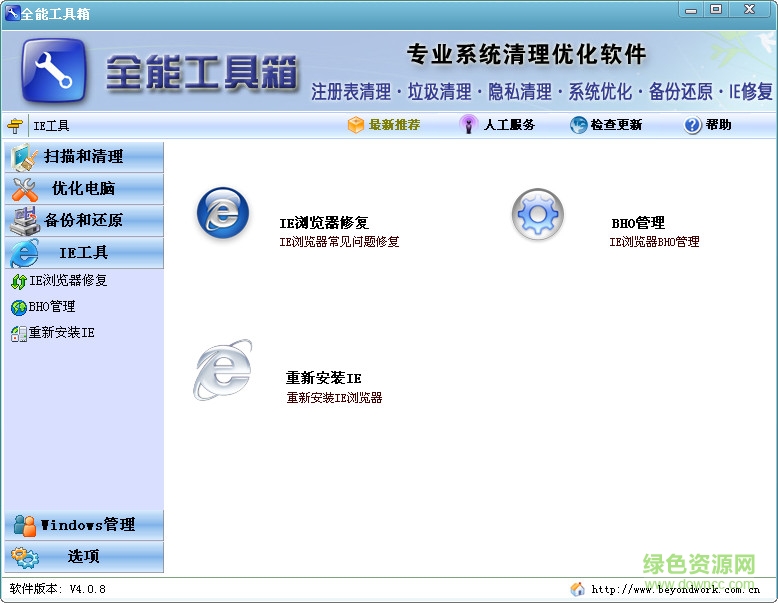
Task: Click the 人工服务 purple icon
Action: click(x=468, y=125)
